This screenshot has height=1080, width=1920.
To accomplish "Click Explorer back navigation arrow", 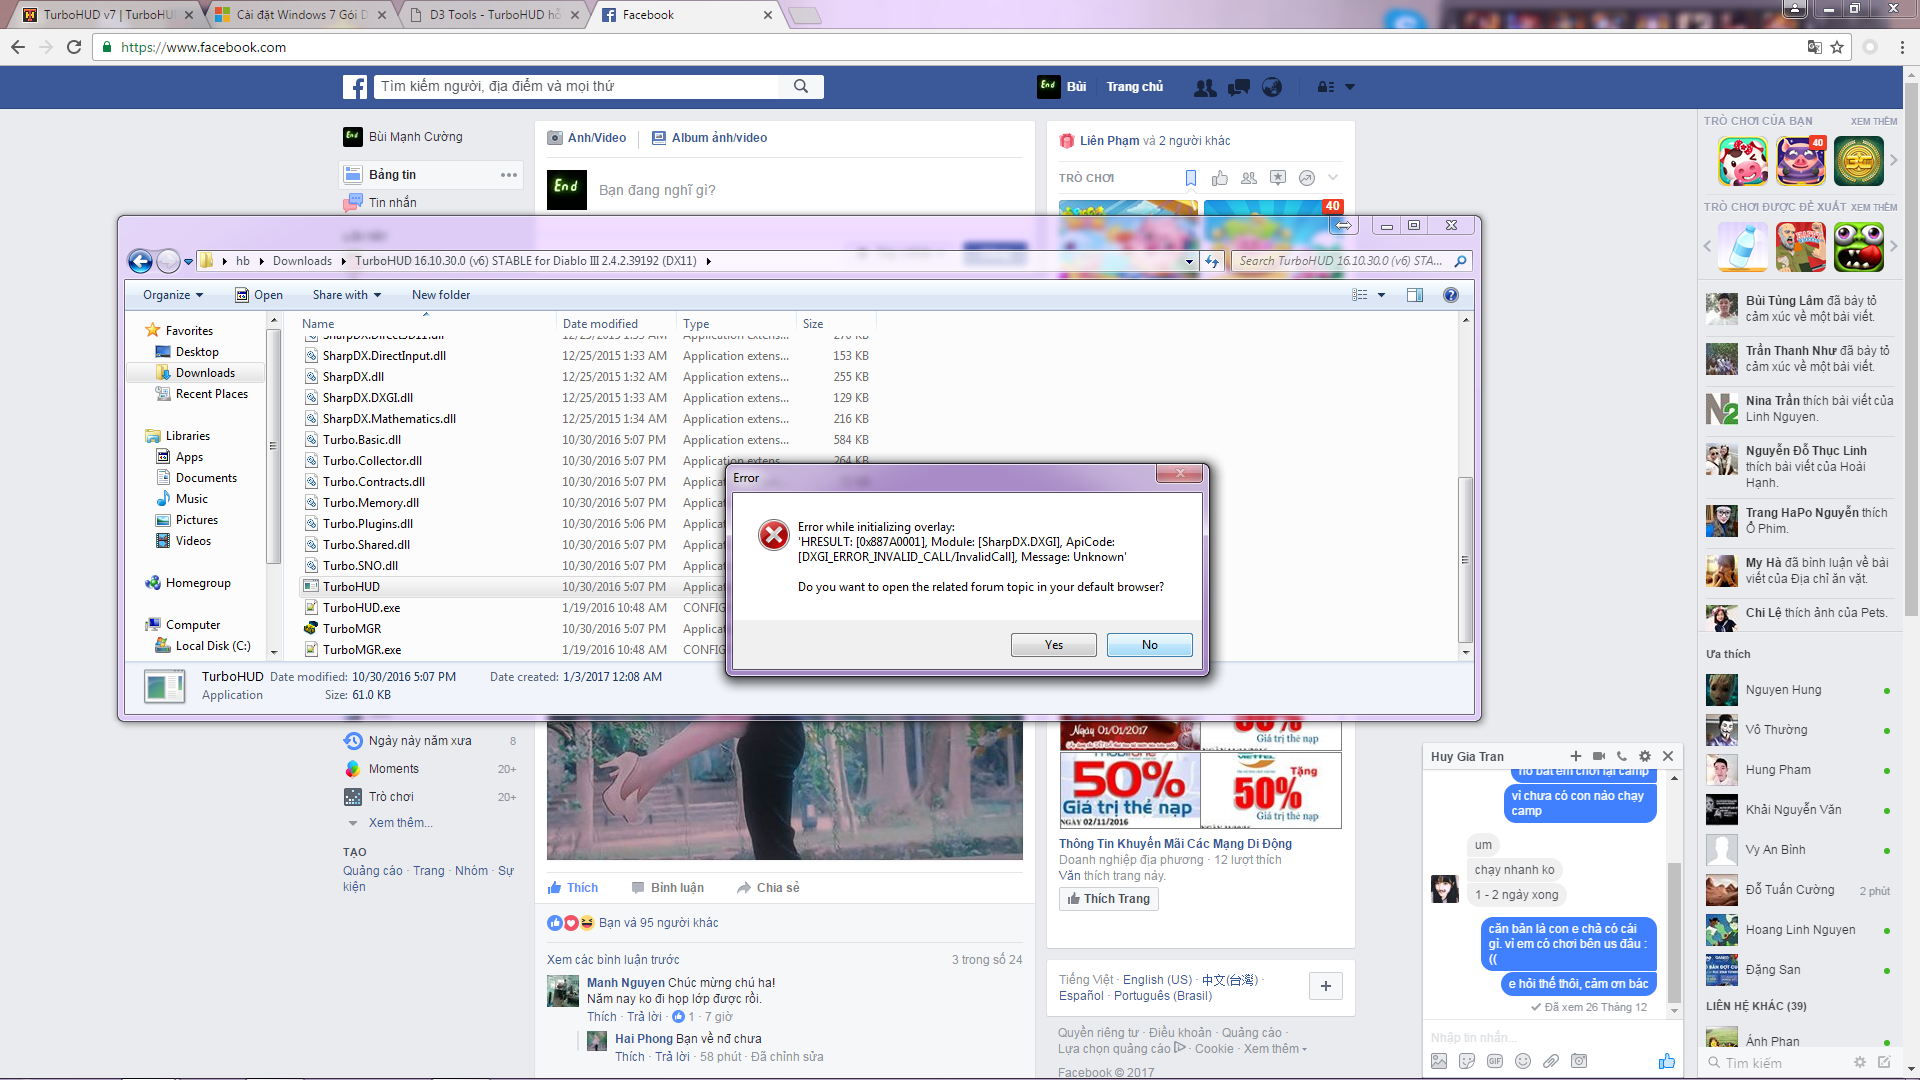I will [141, 262].
